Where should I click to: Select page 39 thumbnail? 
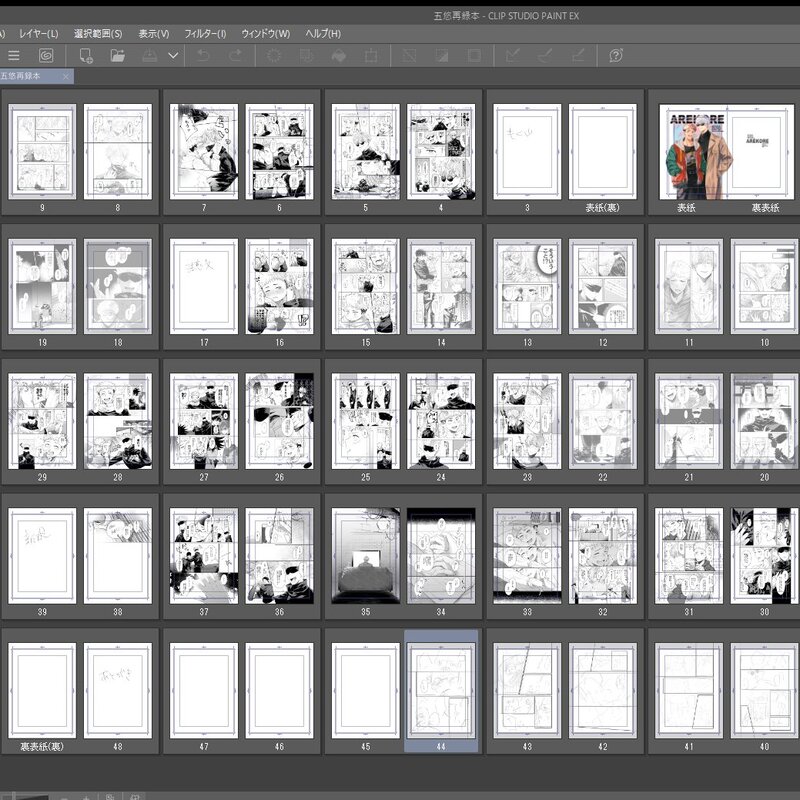(42, 556)
